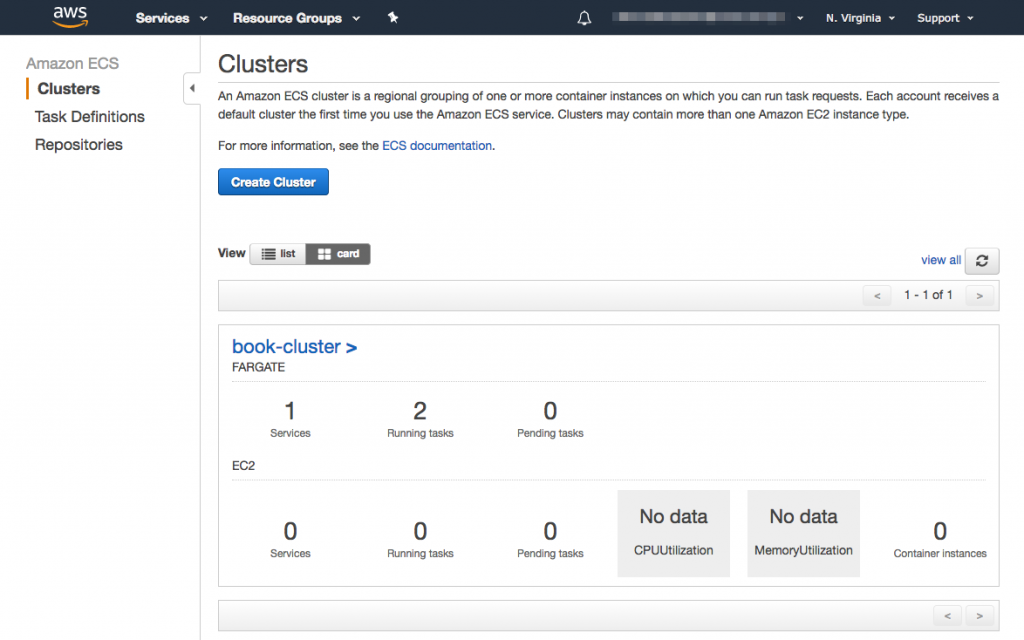Click the '1 - 1 of 1' pagination text
Image resolution: width=1024 pixels, height=640 pixels.
click(928, 295)
